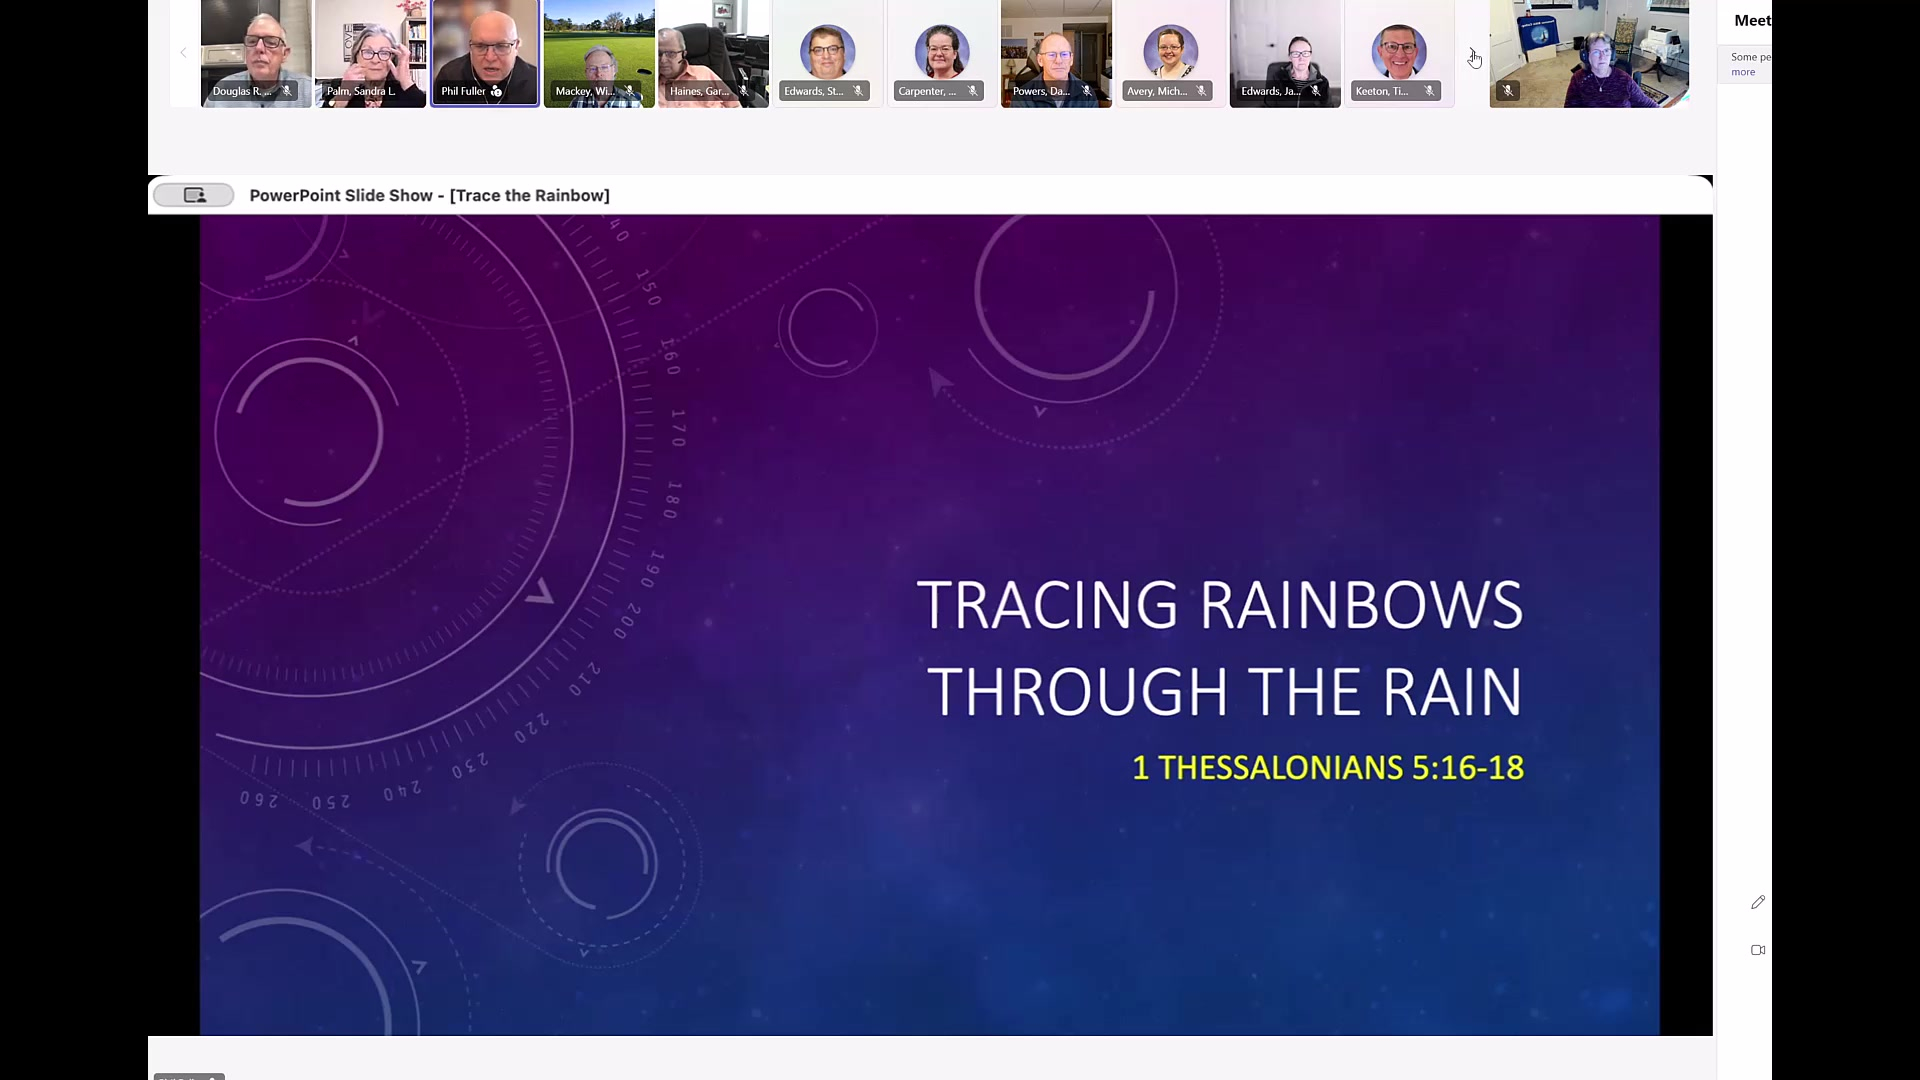Click the muted mic icon on the Powers tile
The width and height of the screenshot is (1920, 1080).
click(x=1087, y=91)
